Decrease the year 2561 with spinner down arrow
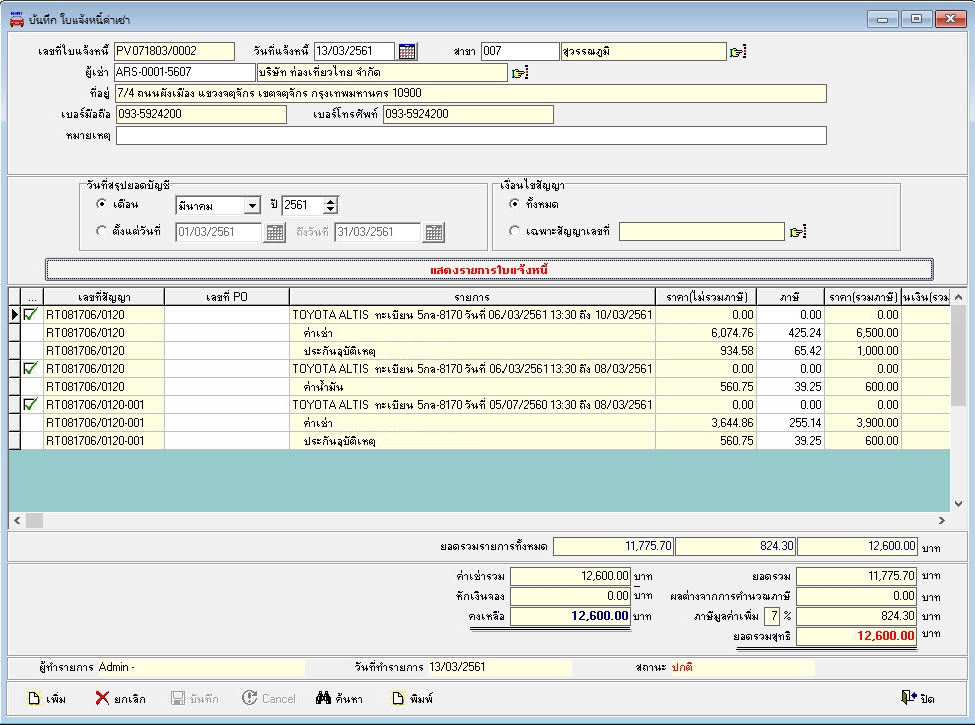 331,209
